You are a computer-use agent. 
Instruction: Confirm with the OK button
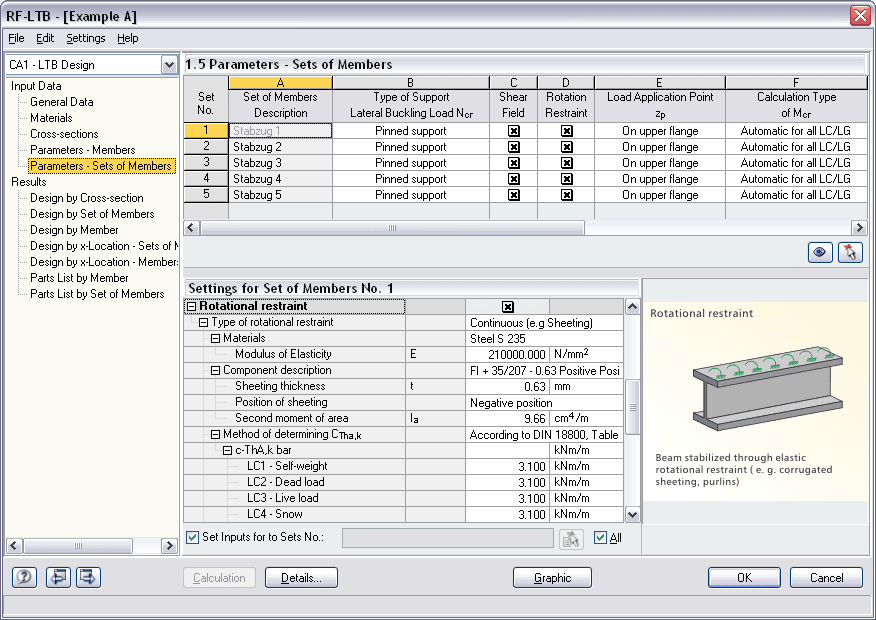click(x=744, y=578)
